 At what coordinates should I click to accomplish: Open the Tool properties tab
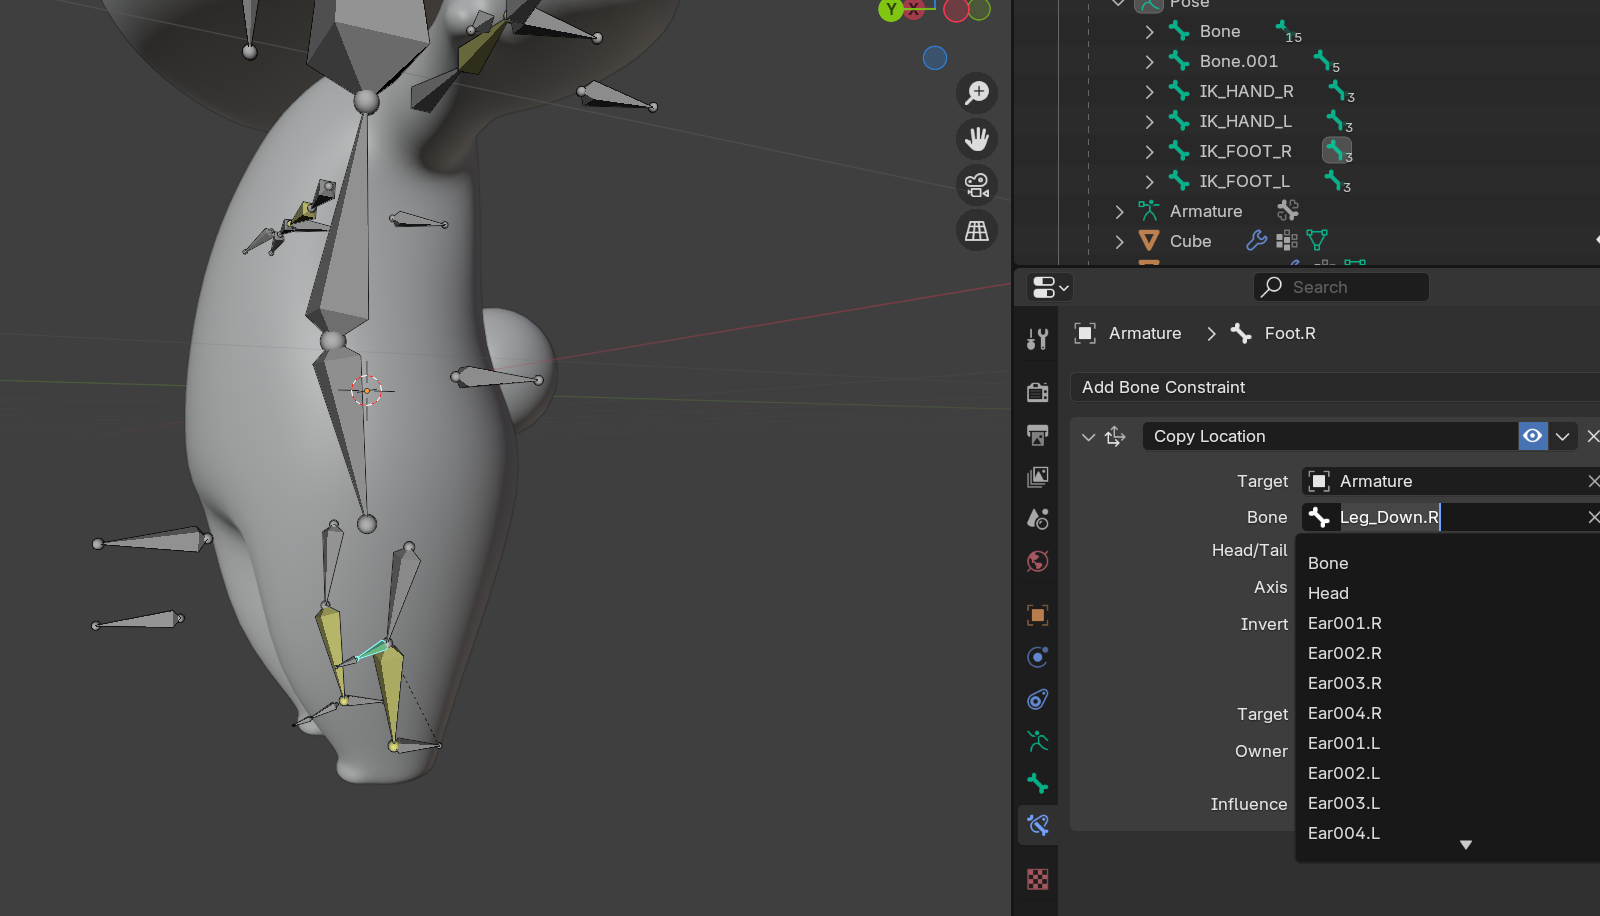[x=1038, y=340]
